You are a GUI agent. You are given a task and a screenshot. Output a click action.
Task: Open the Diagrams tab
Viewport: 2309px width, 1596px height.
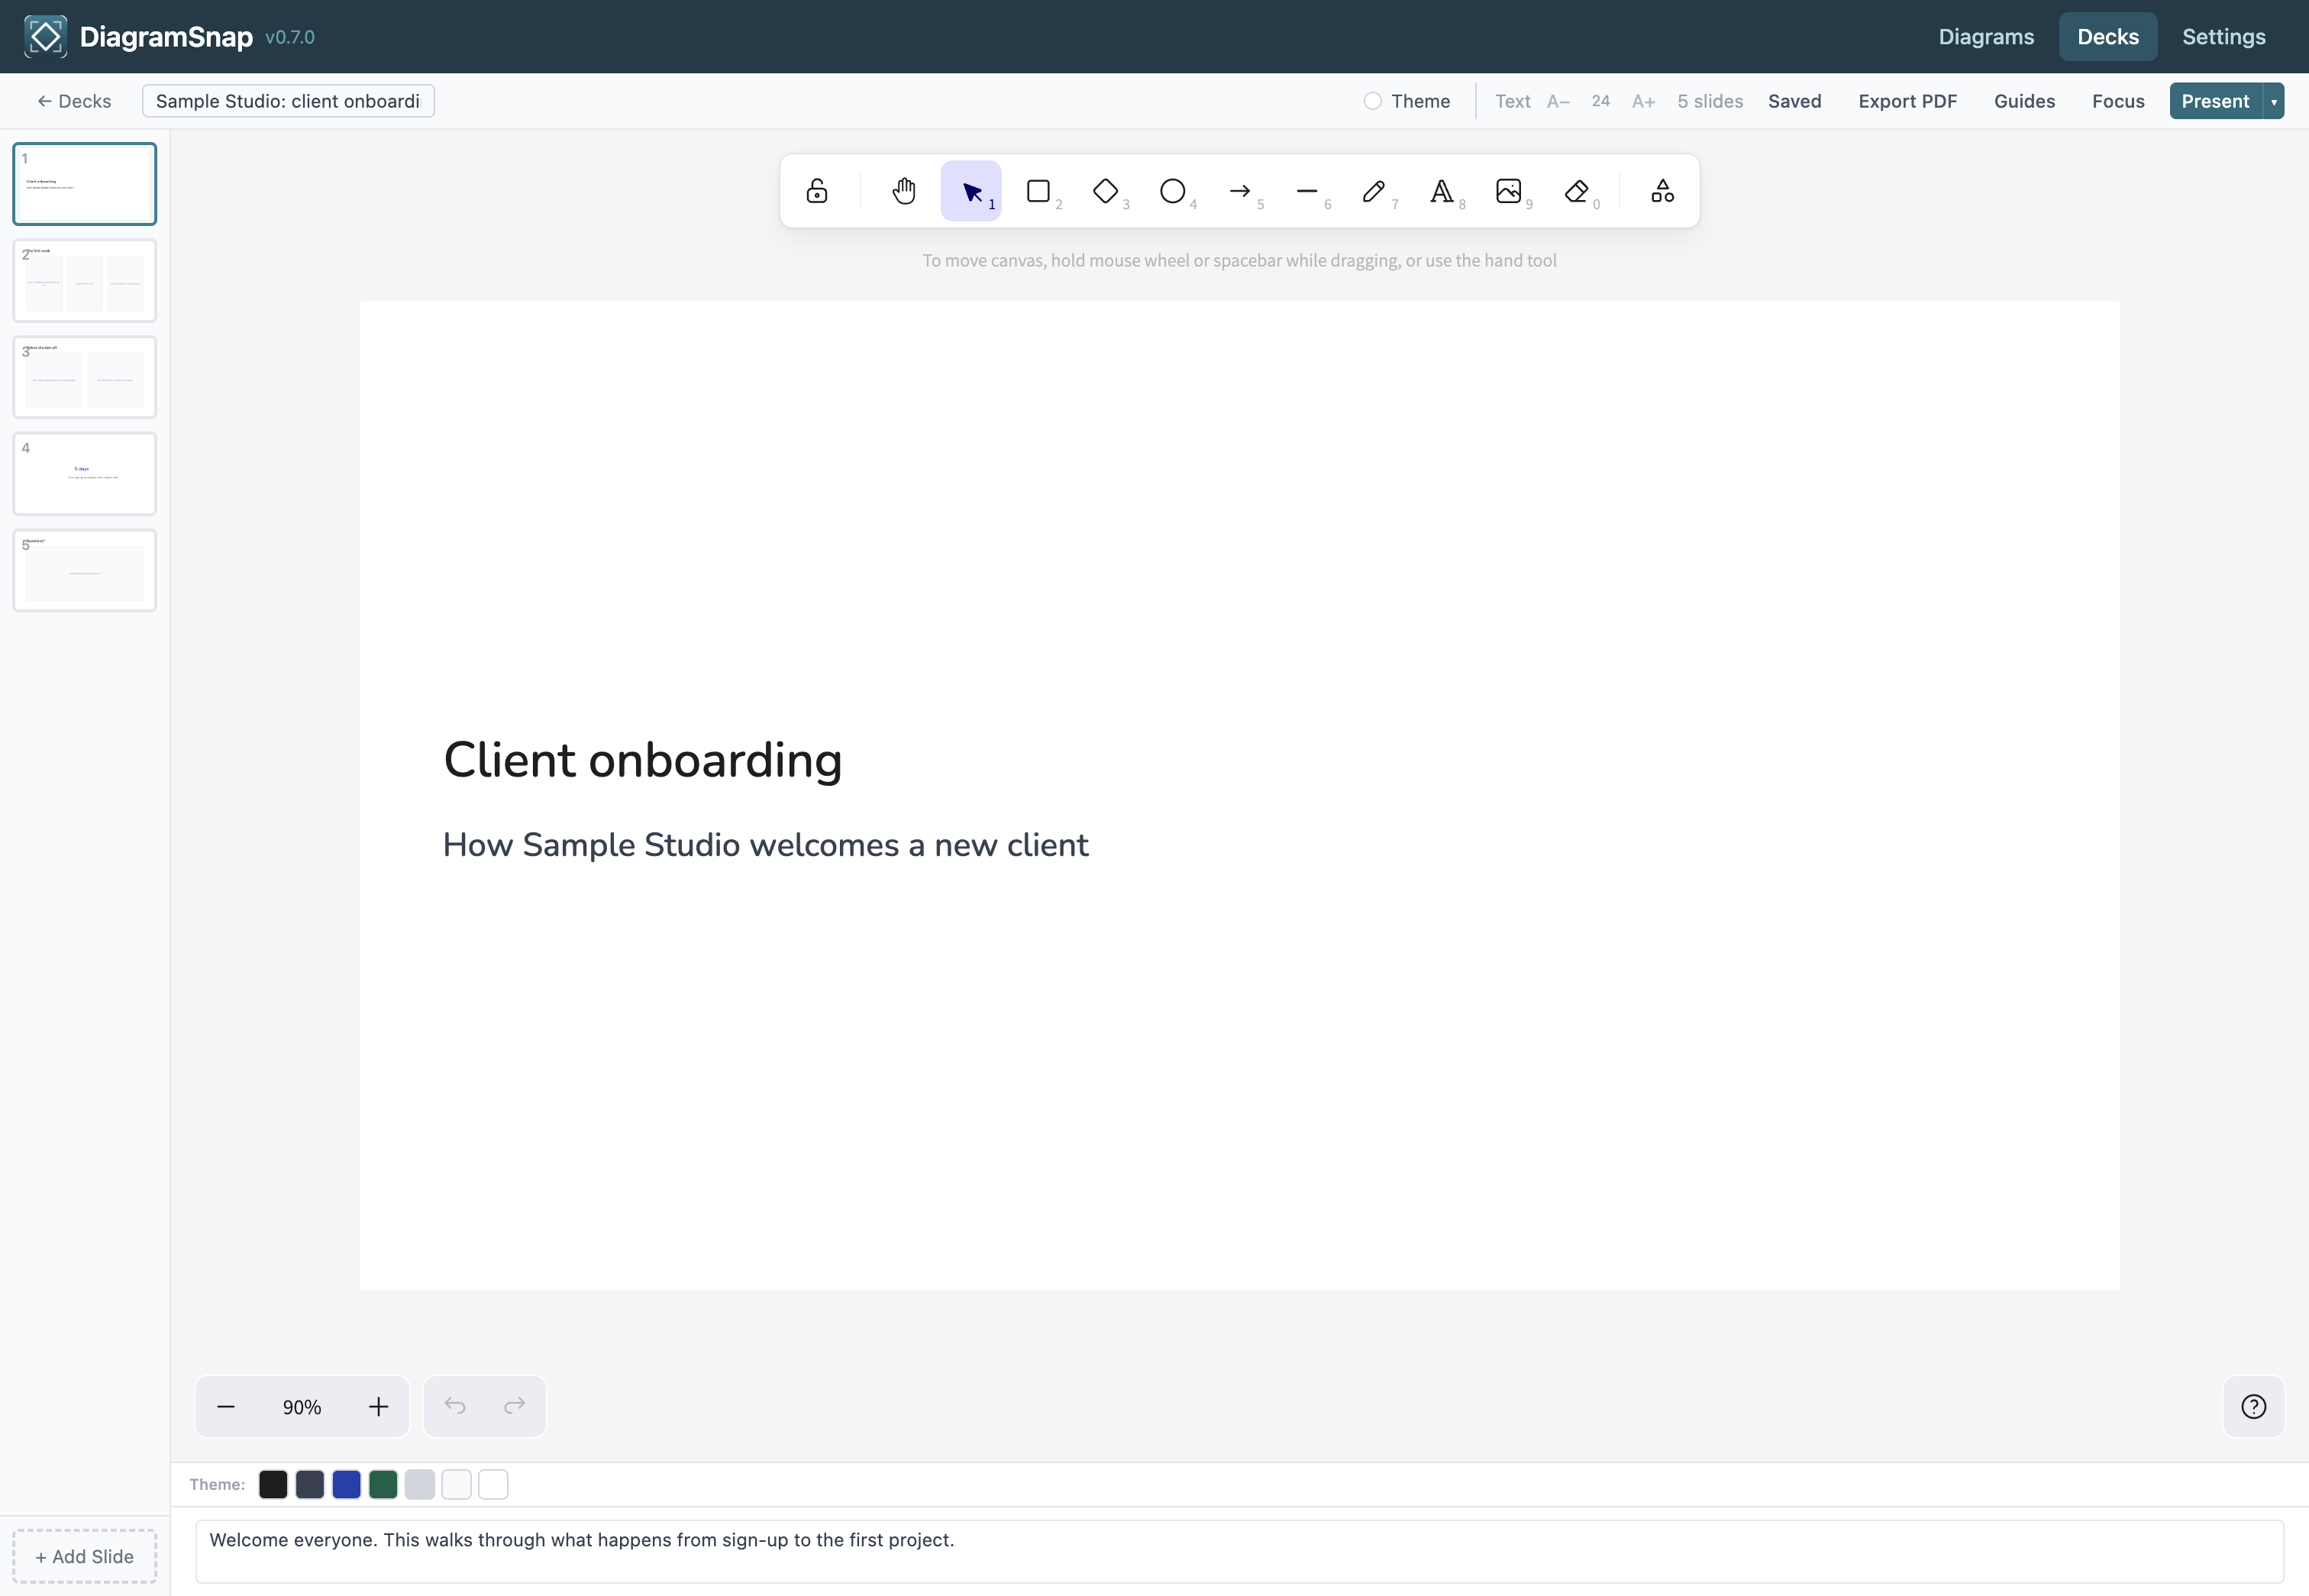click(1986, 37)
